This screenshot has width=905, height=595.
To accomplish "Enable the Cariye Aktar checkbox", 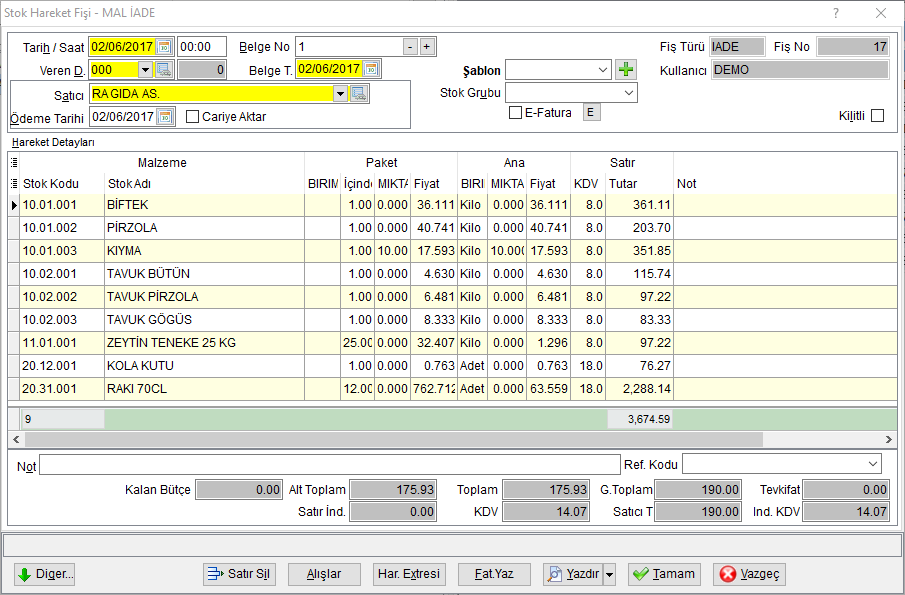I will click(x=192, y=117).
